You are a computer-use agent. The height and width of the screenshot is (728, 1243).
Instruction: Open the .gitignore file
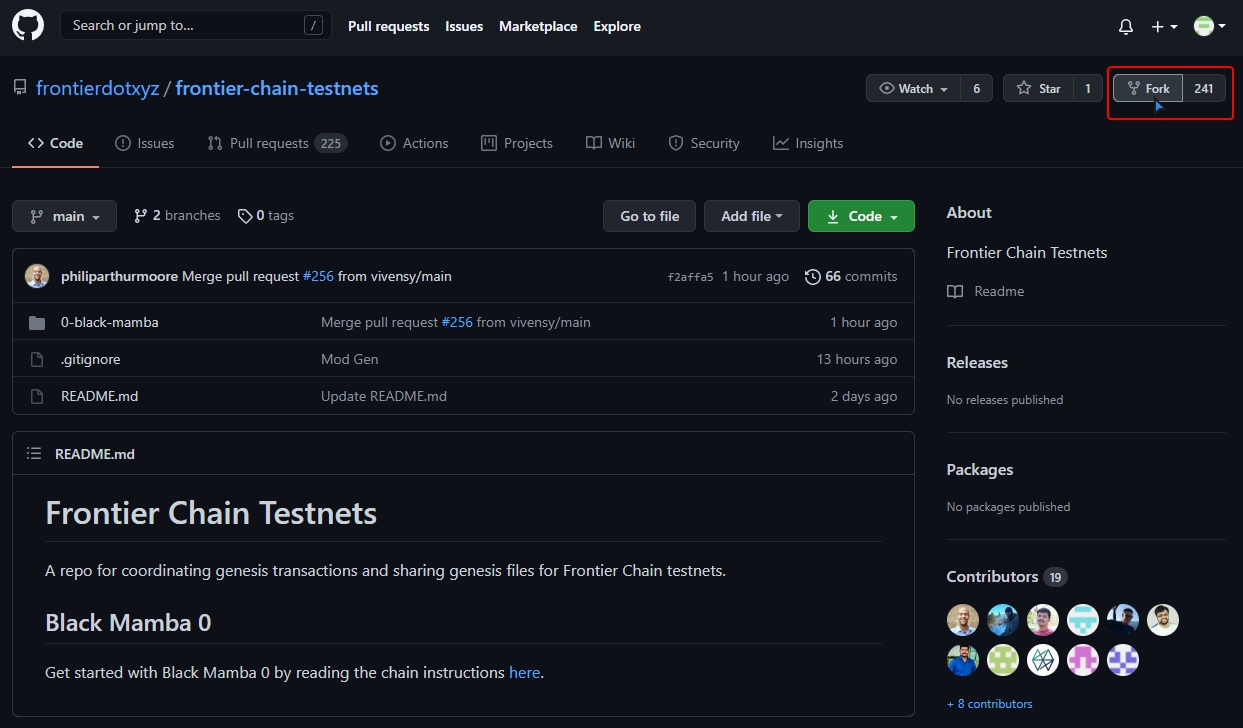pyautogui.click(x=91, y=359)
